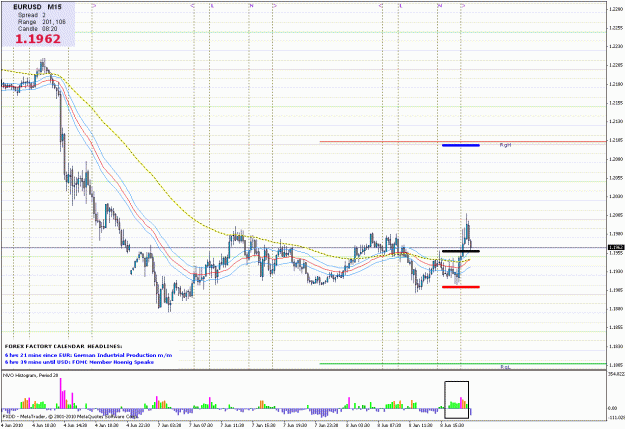The height and width of the screenshot is (429, 625).
Task: Click the 4 Jun 22:20 time label
Action: click(x=138, y=425)
